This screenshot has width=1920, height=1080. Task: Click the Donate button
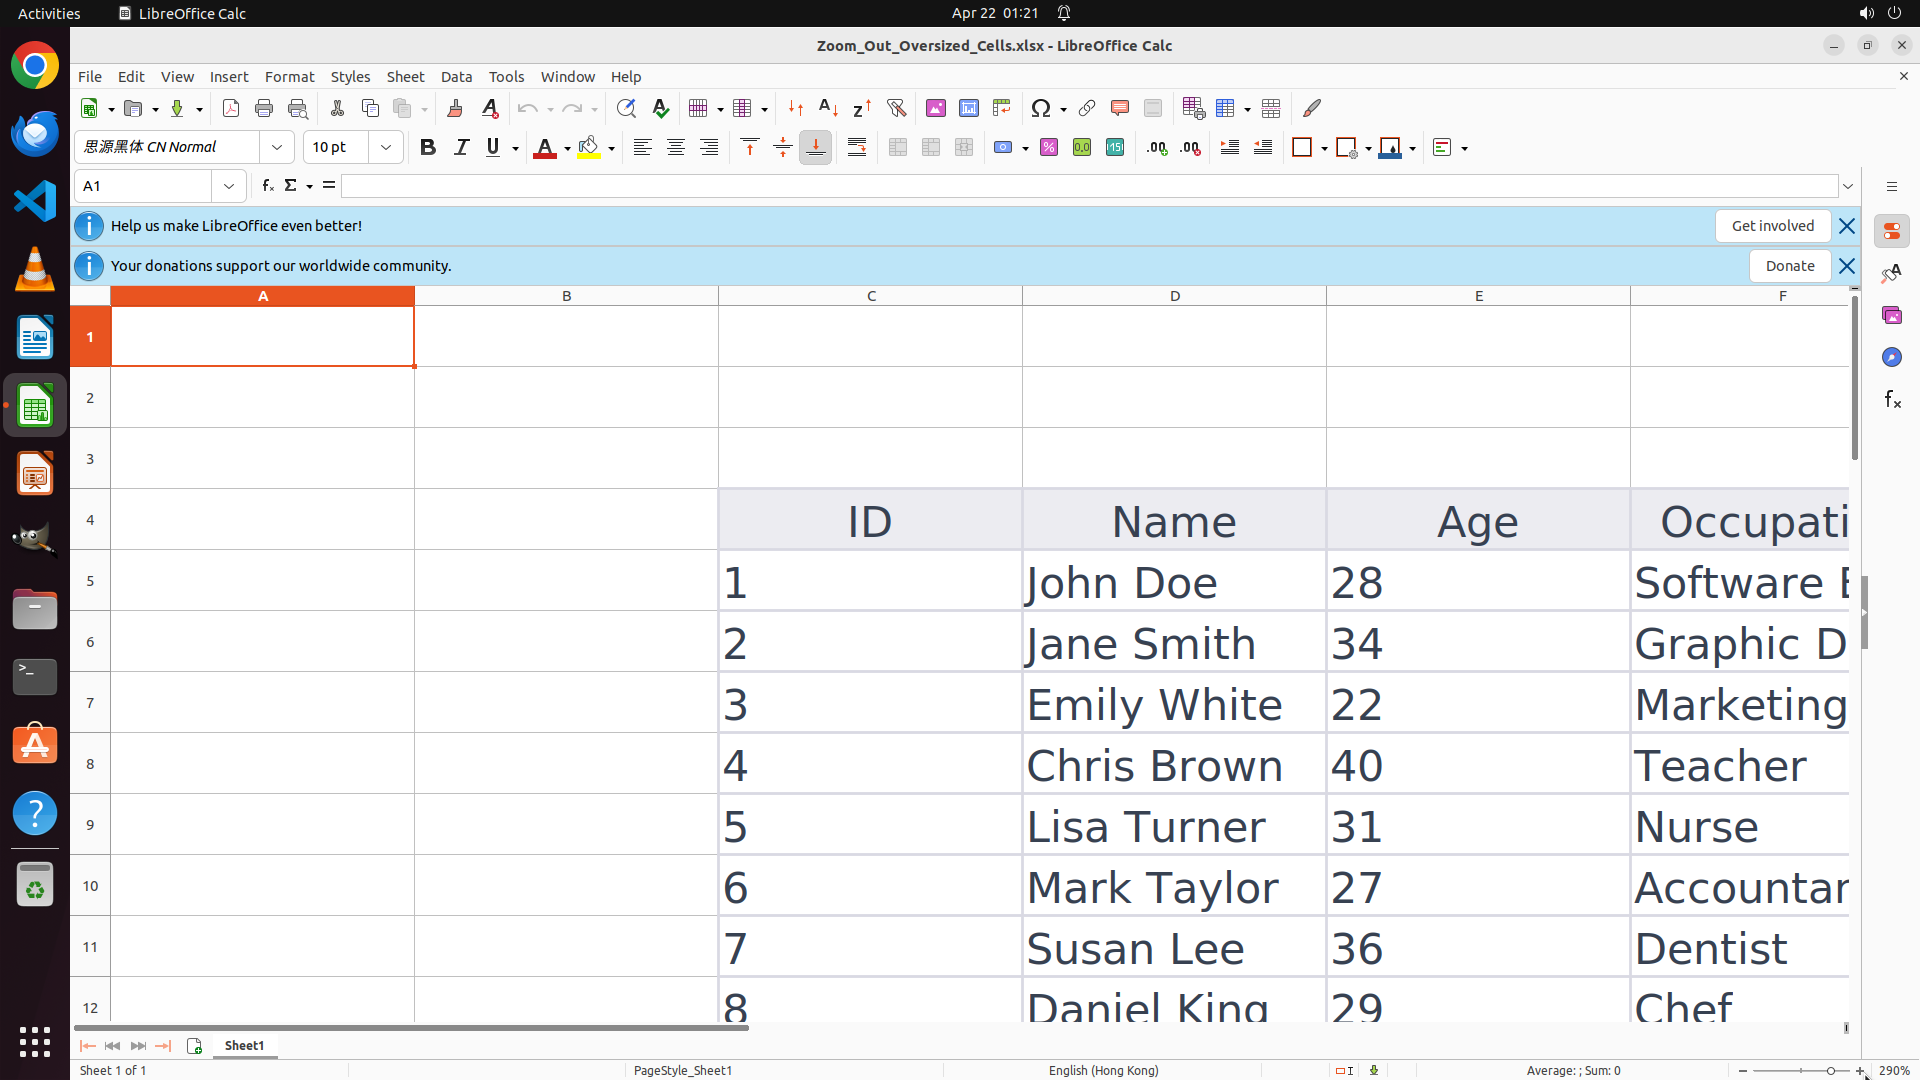(1789, 266)
